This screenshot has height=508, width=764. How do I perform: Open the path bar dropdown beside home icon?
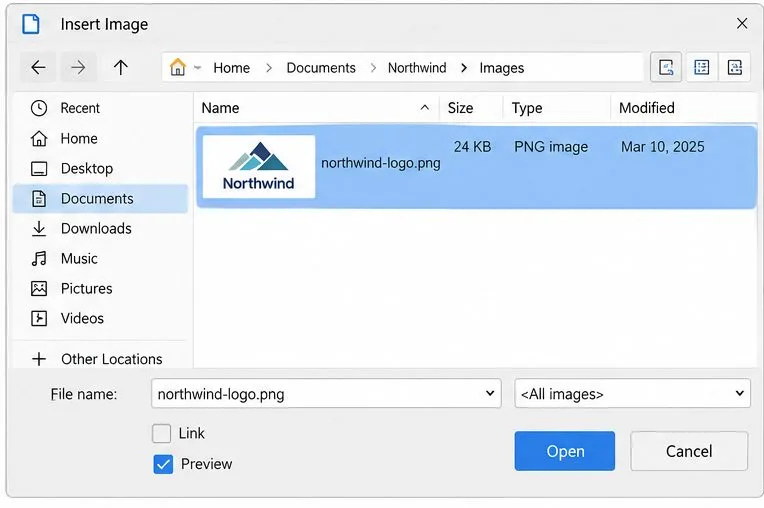(197, 68)
